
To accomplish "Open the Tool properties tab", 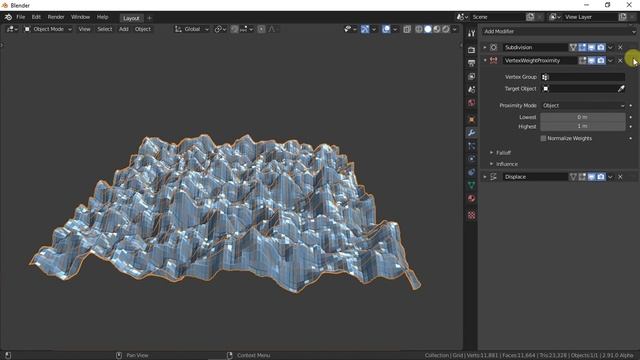I will [x=471, y=33].
